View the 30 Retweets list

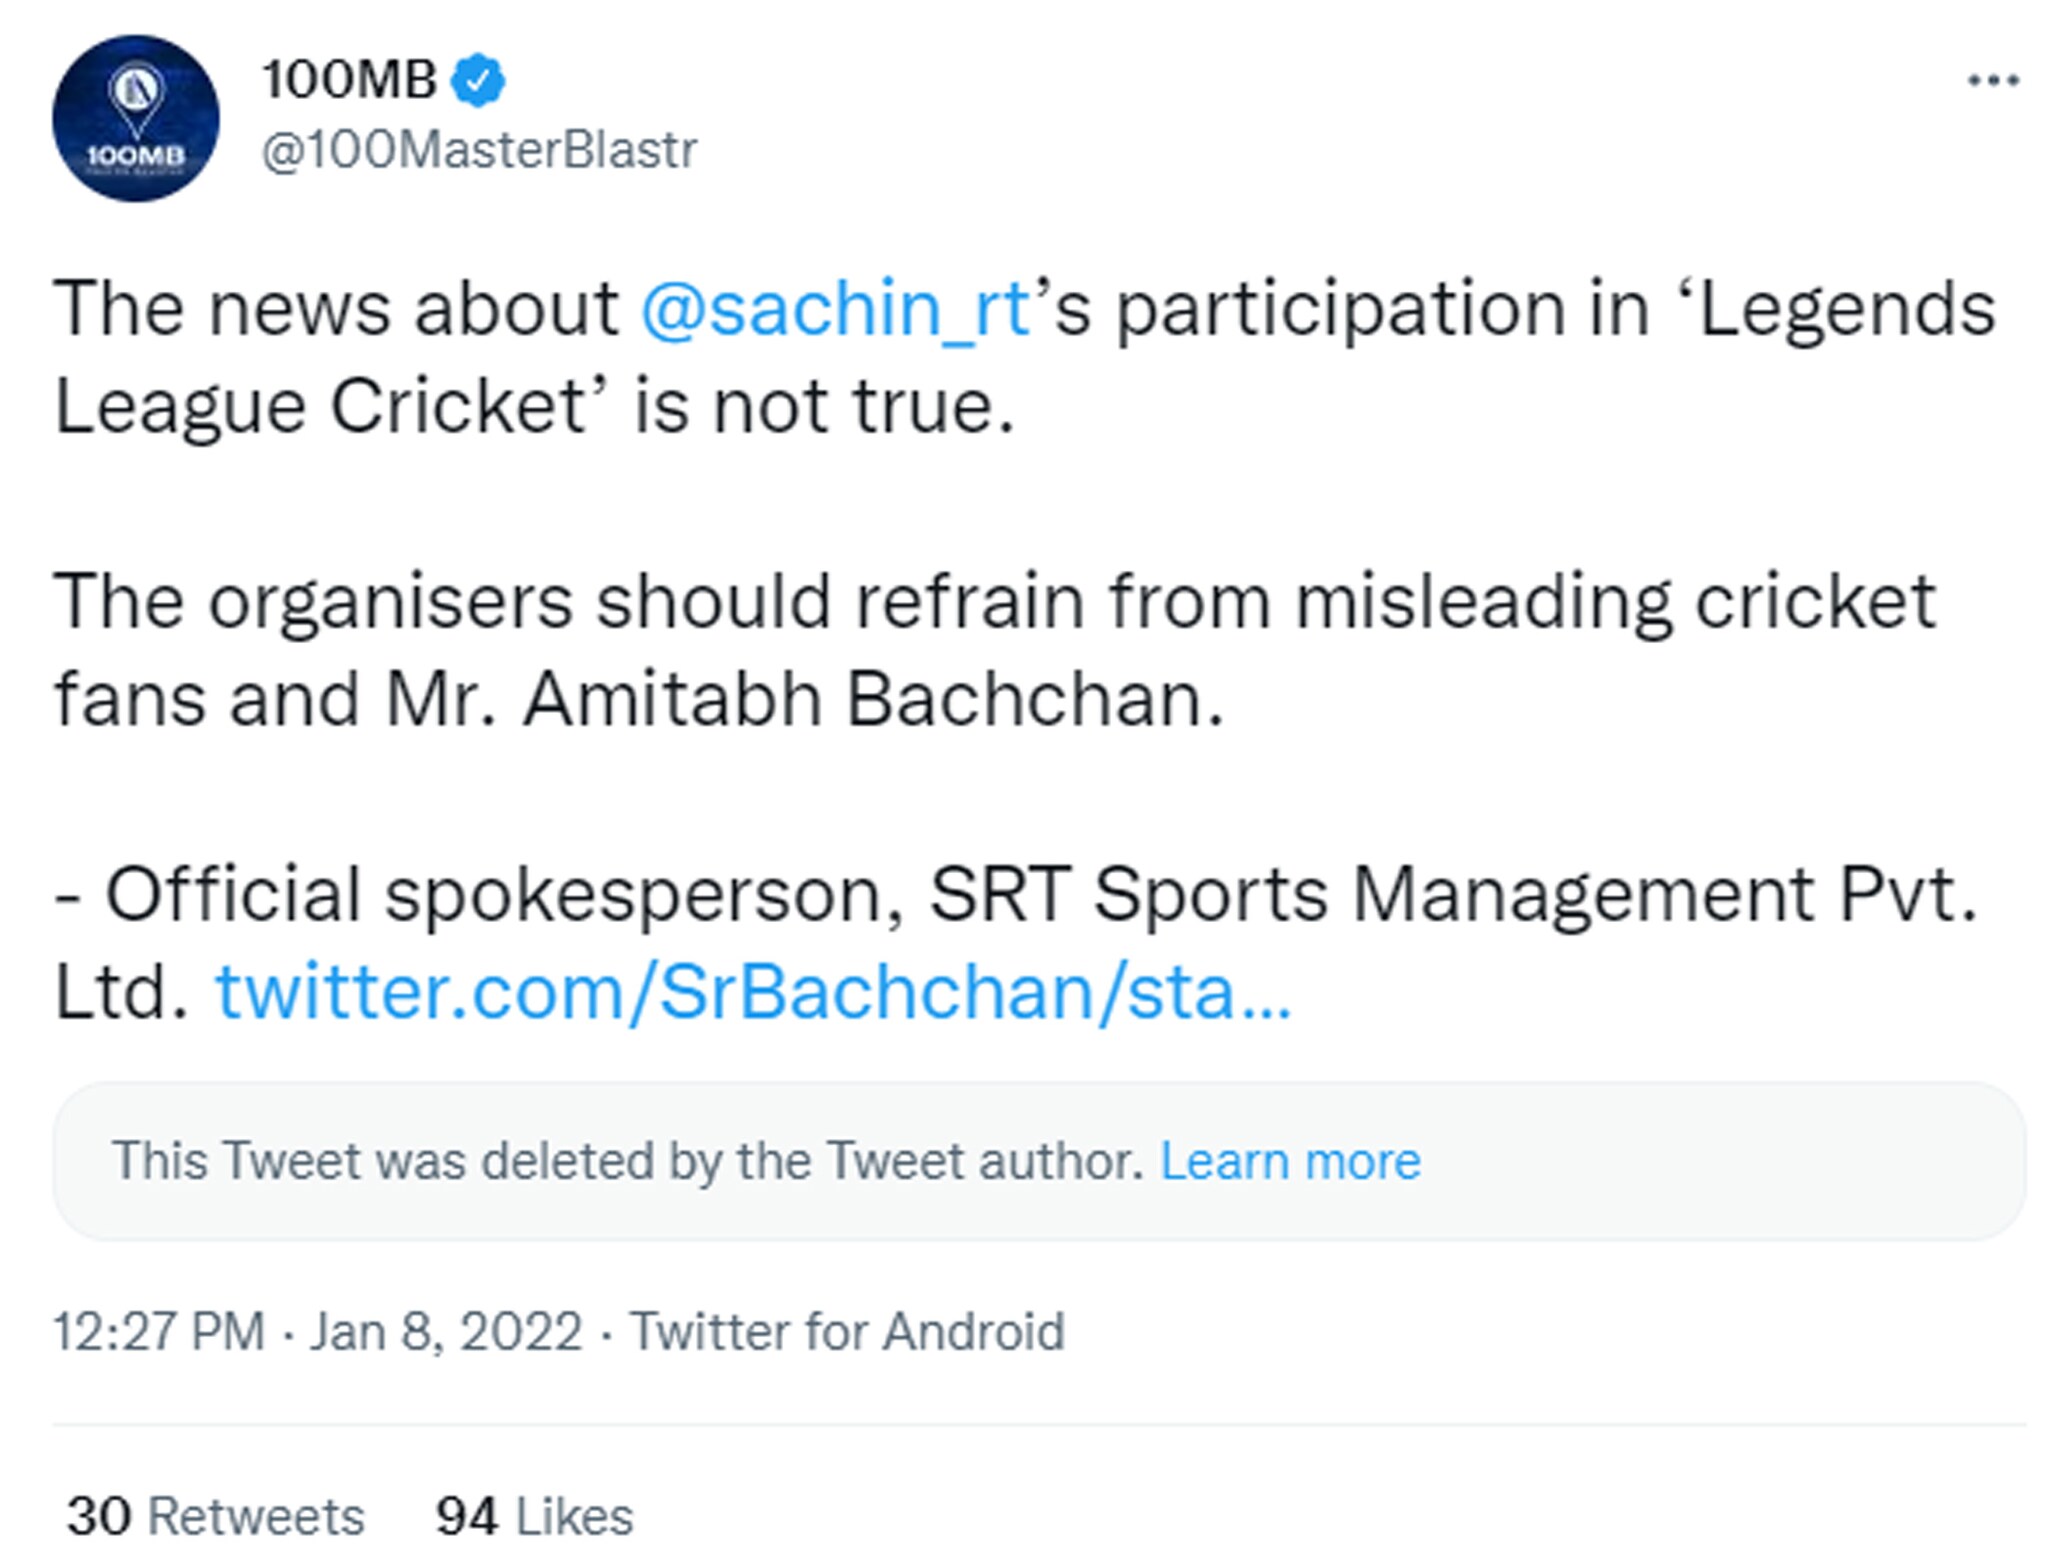click(215, 1516)
